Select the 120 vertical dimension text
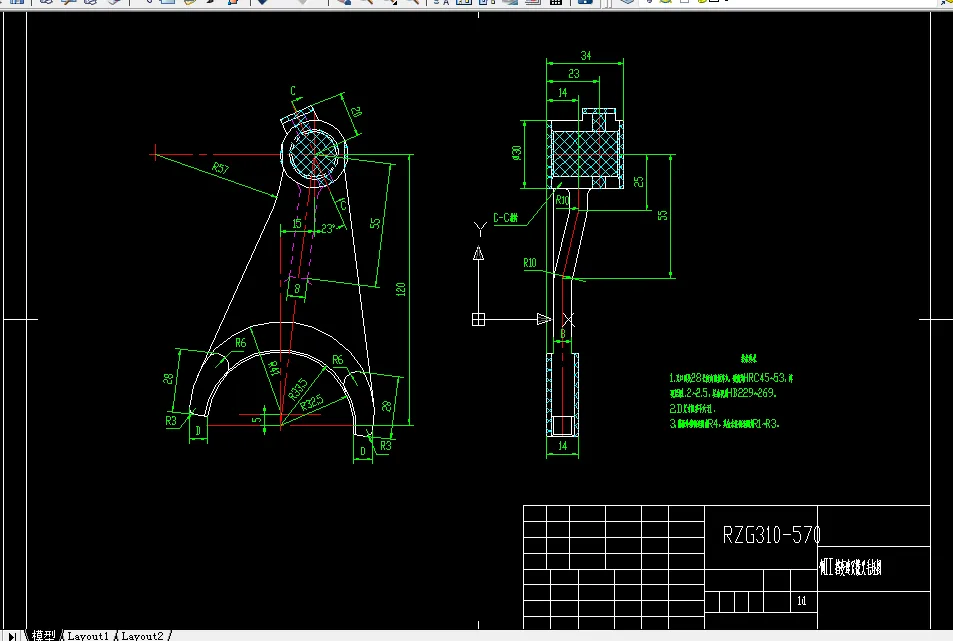Viewport: 953px width, 641px height. click(401, 289)
